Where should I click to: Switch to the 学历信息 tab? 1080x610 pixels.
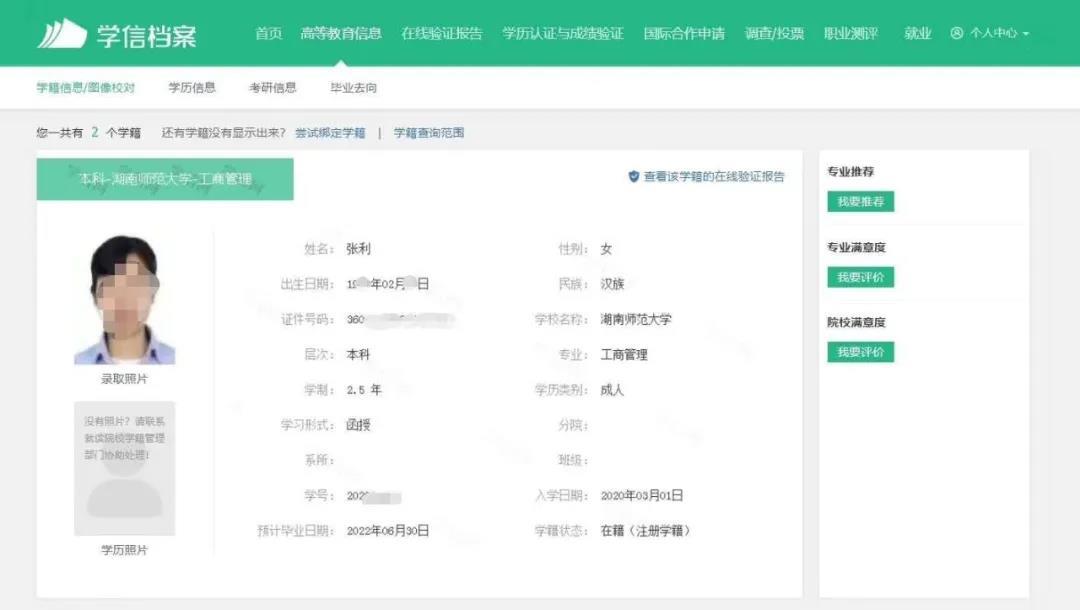click(192, 87)
